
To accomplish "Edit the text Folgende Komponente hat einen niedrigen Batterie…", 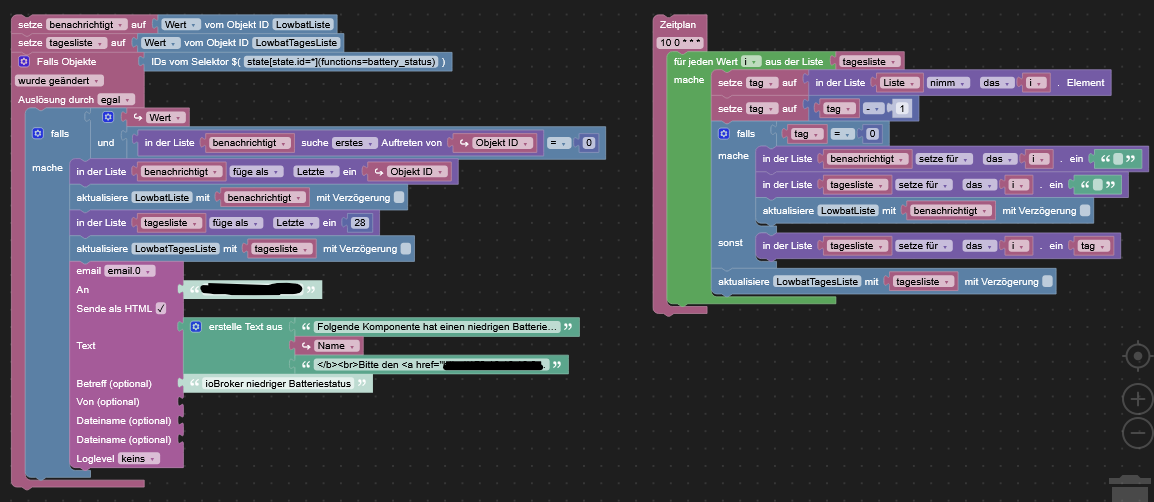I will (436, 327).
